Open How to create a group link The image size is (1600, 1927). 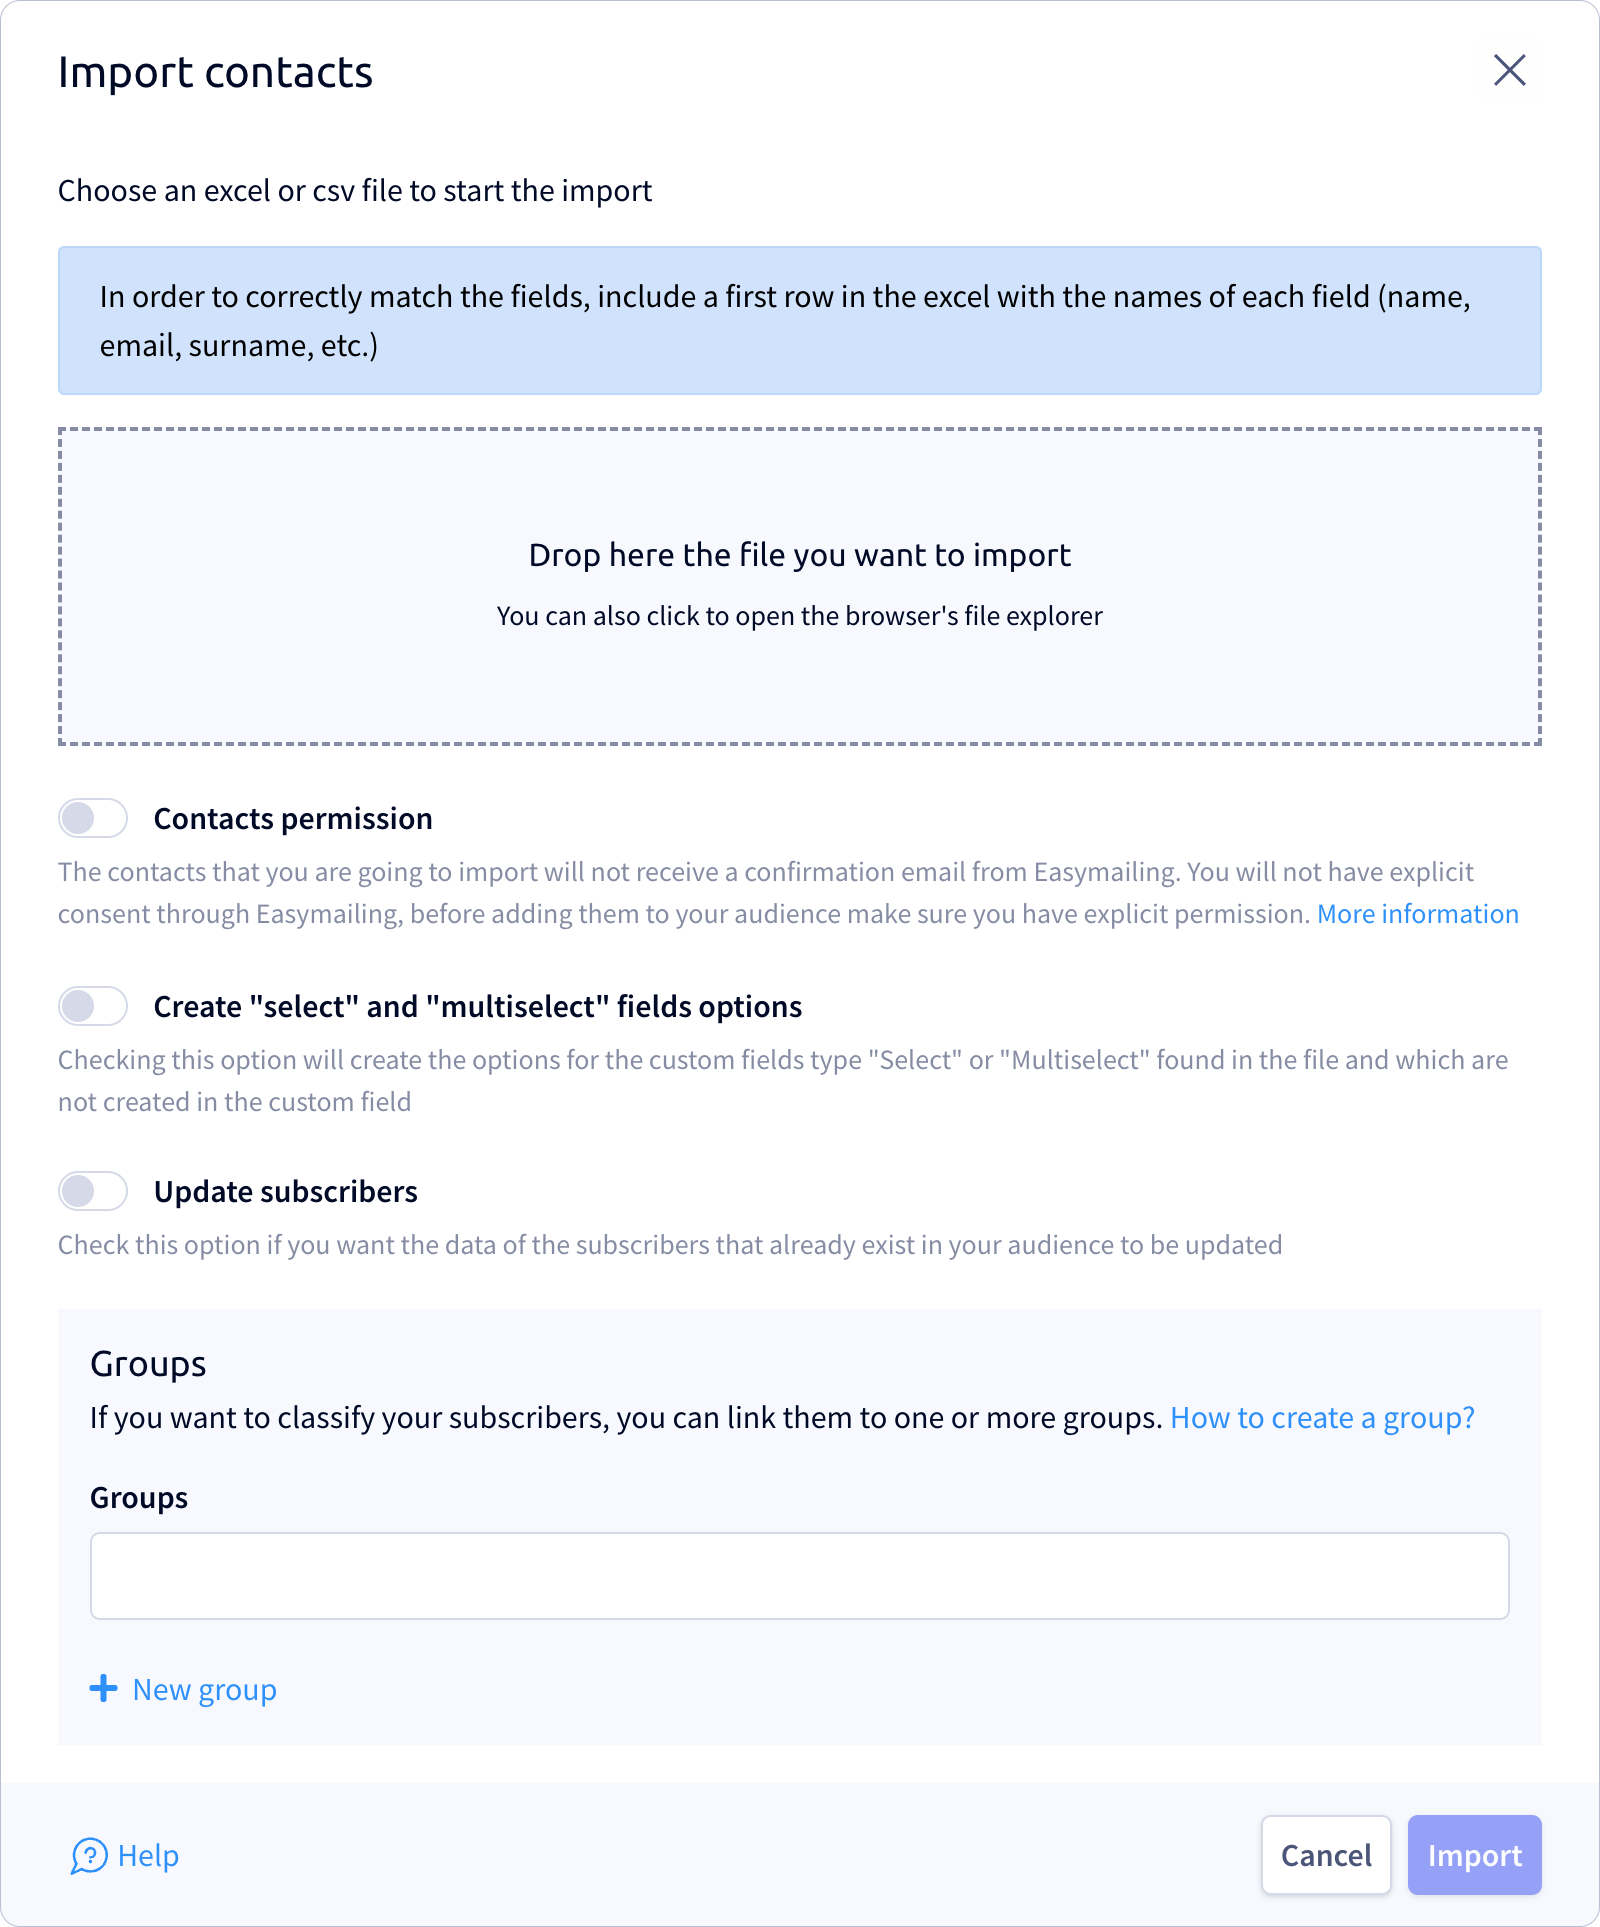[1323, 1418]
